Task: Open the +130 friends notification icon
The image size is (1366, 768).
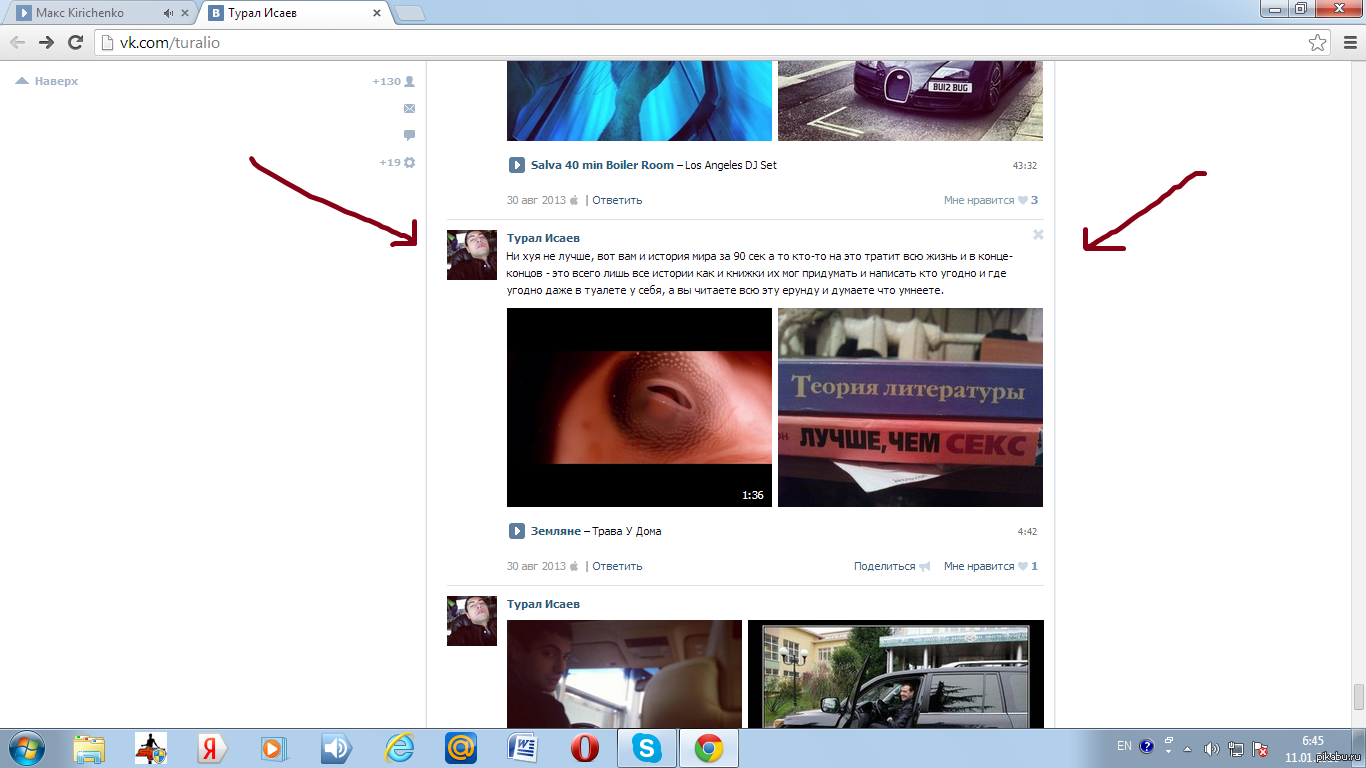Action: (393, 81)
